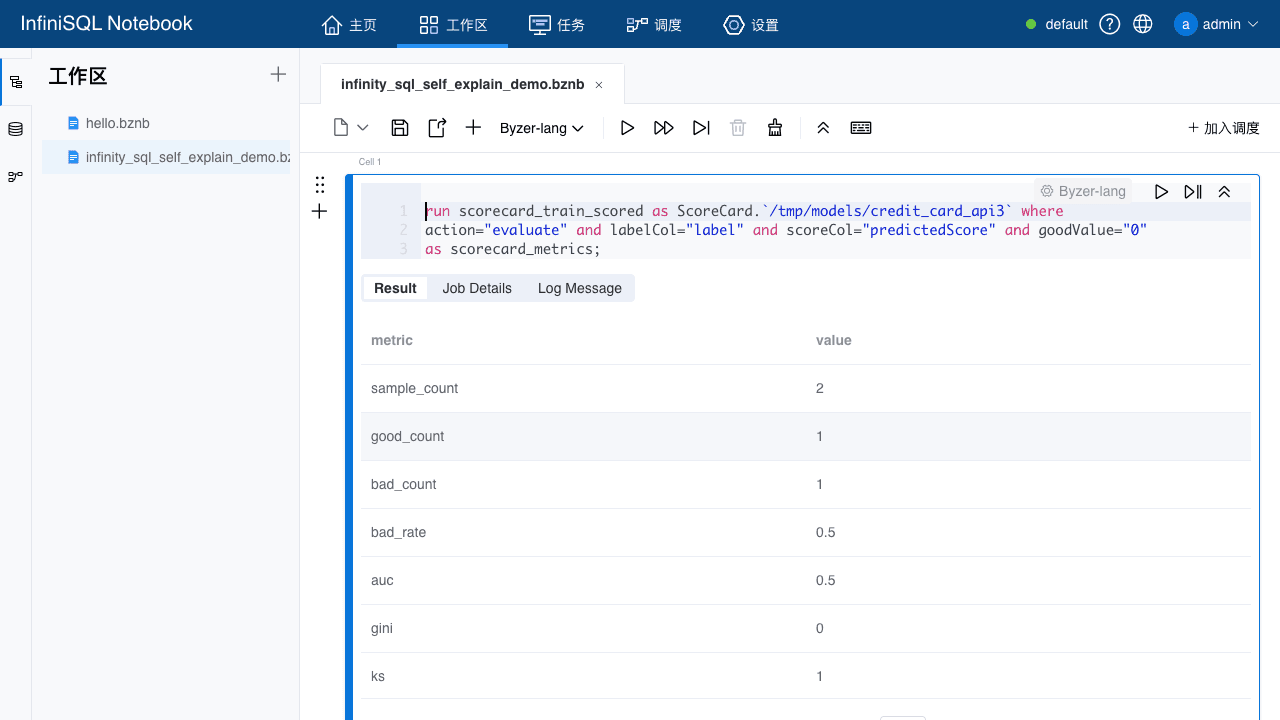
Task: Save the notebook with the save icon
Action: (x=400, y=128)
